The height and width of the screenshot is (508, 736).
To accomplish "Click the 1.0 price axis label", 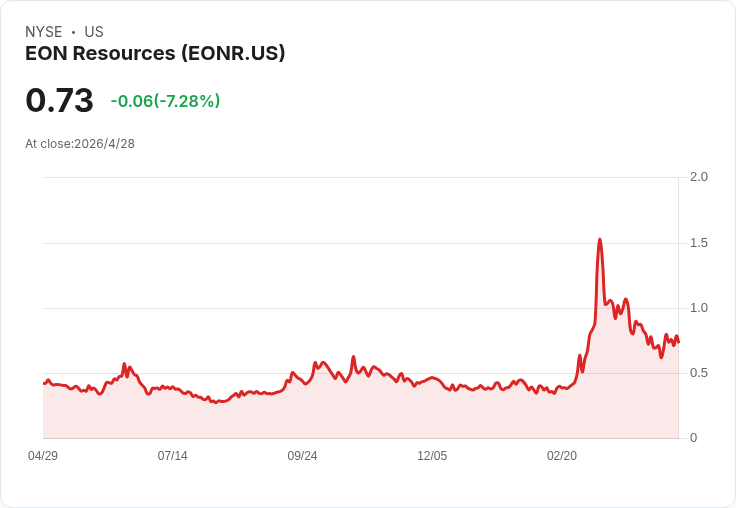I will pyautogui.click(x=698, y=308).
